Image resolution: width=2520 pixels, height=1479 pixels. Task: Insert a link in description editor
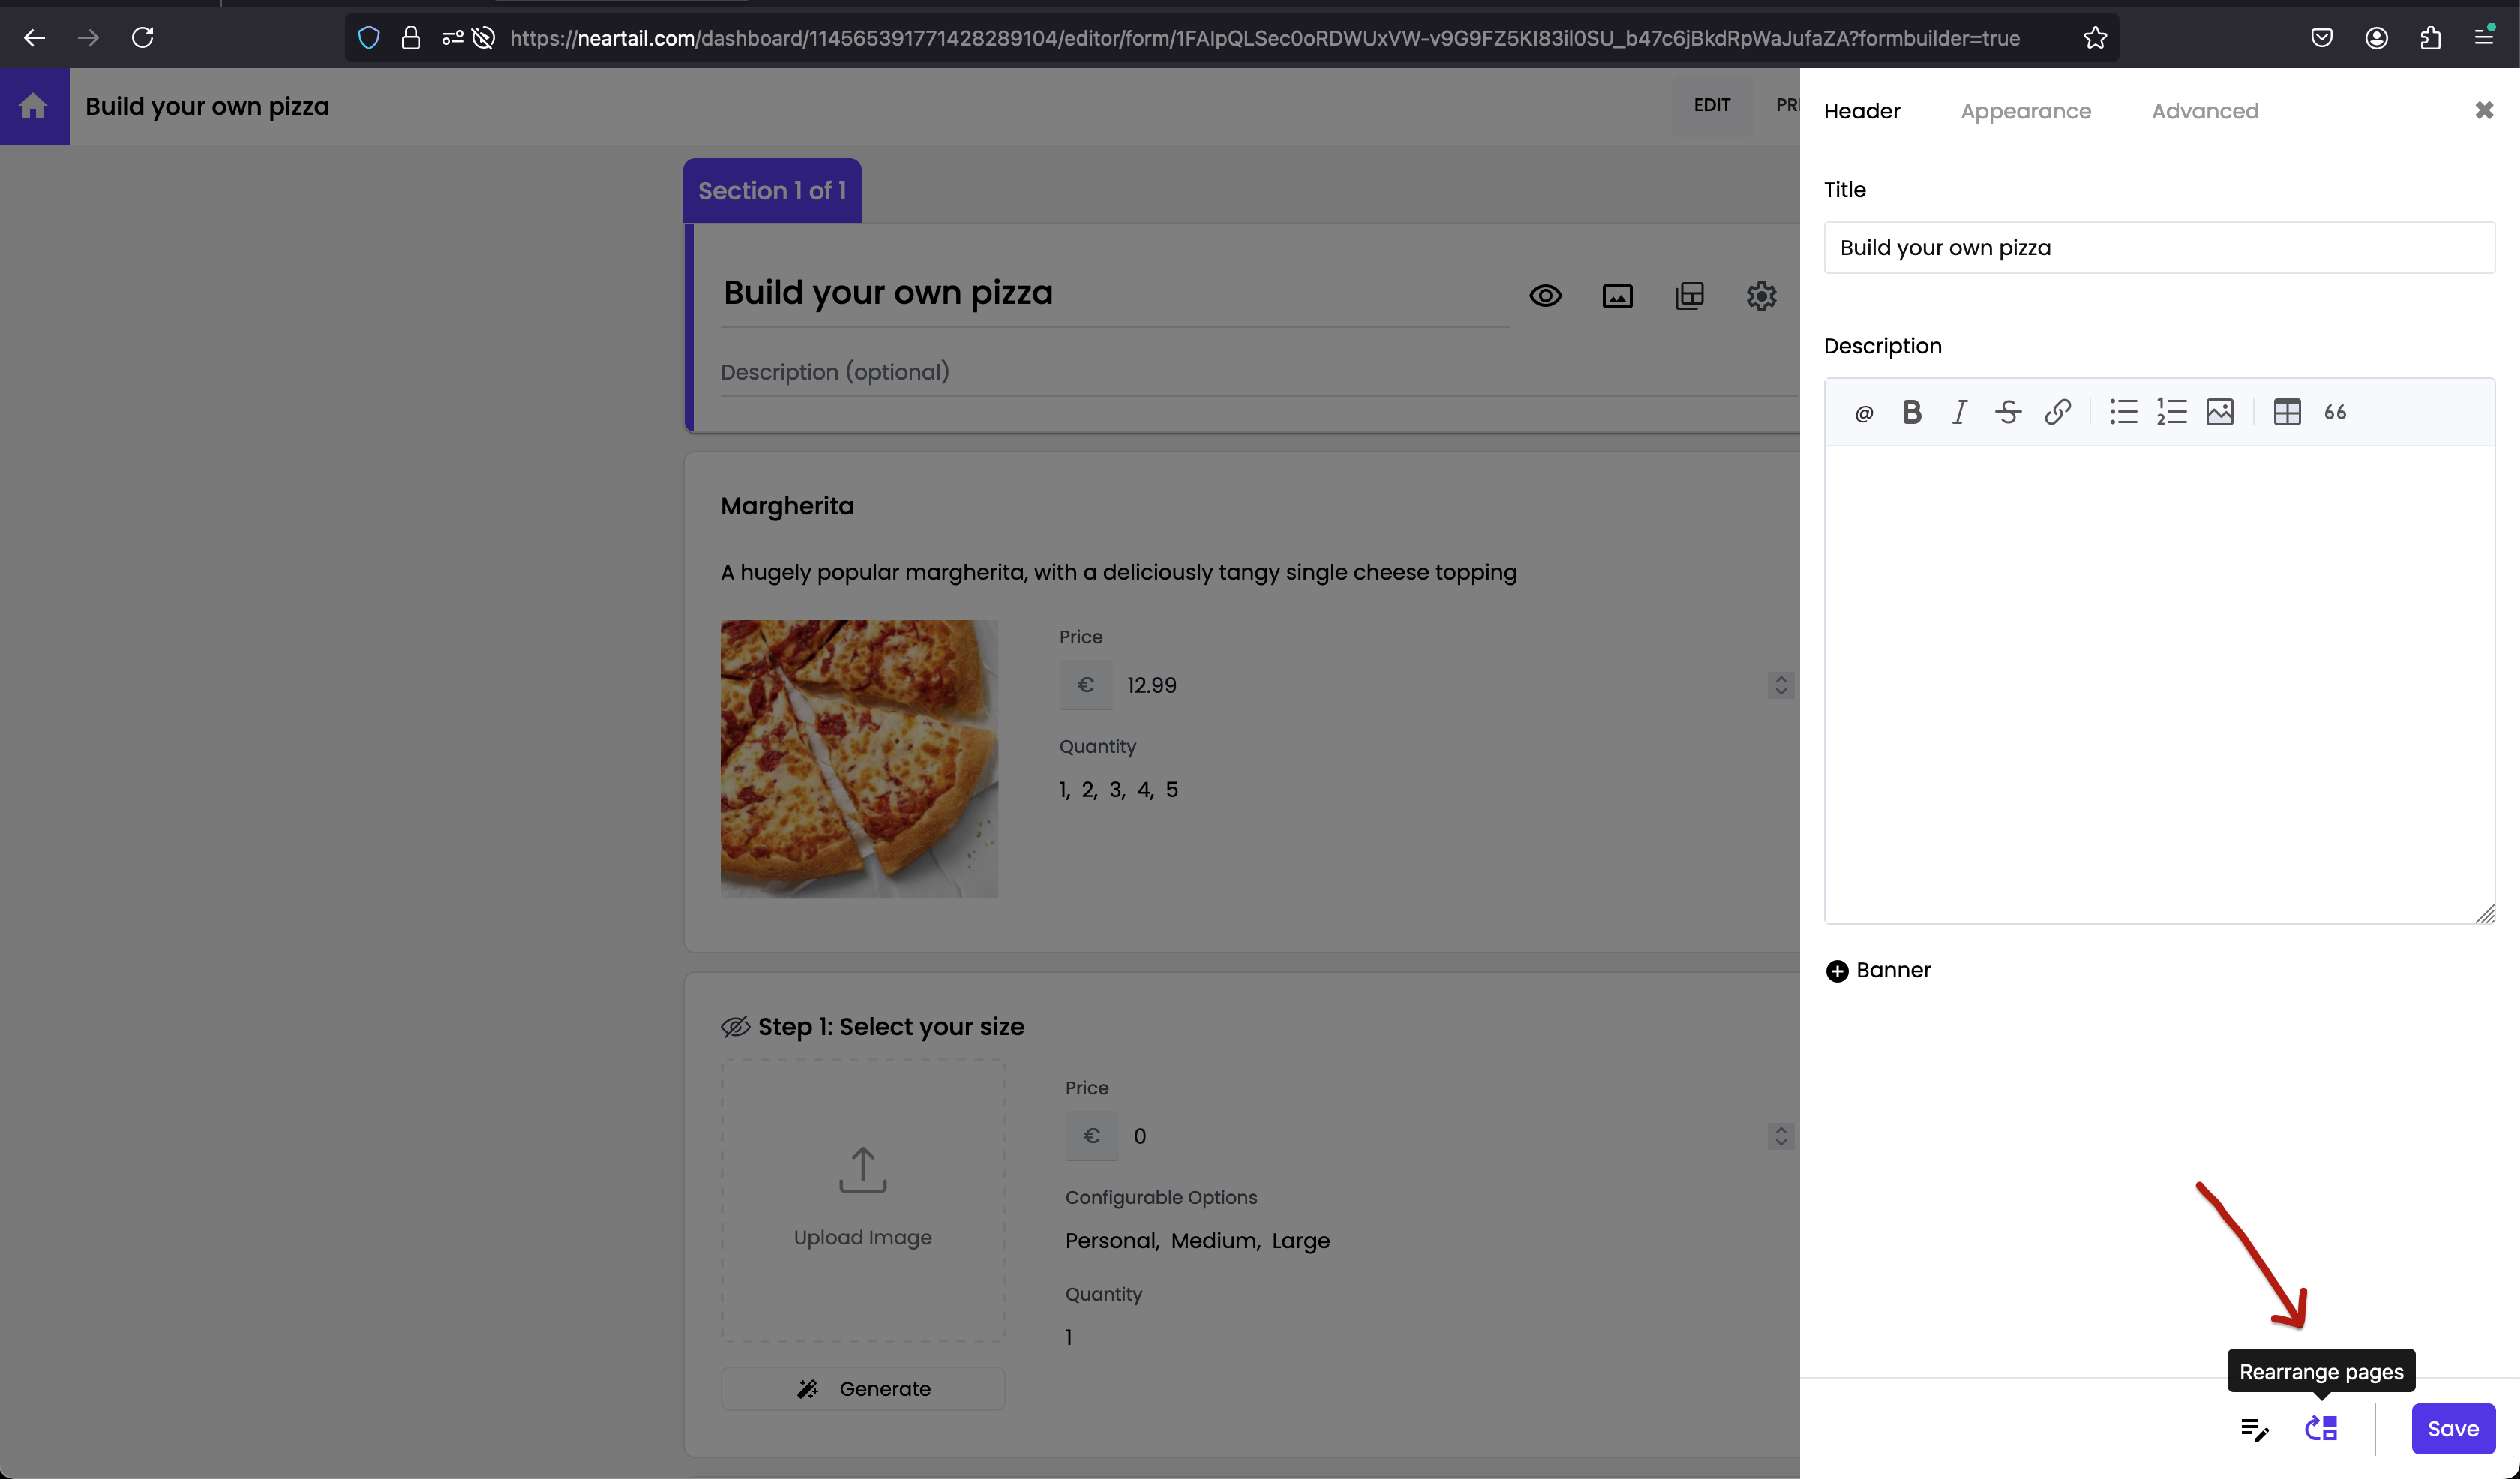[x=2057, y=412]
